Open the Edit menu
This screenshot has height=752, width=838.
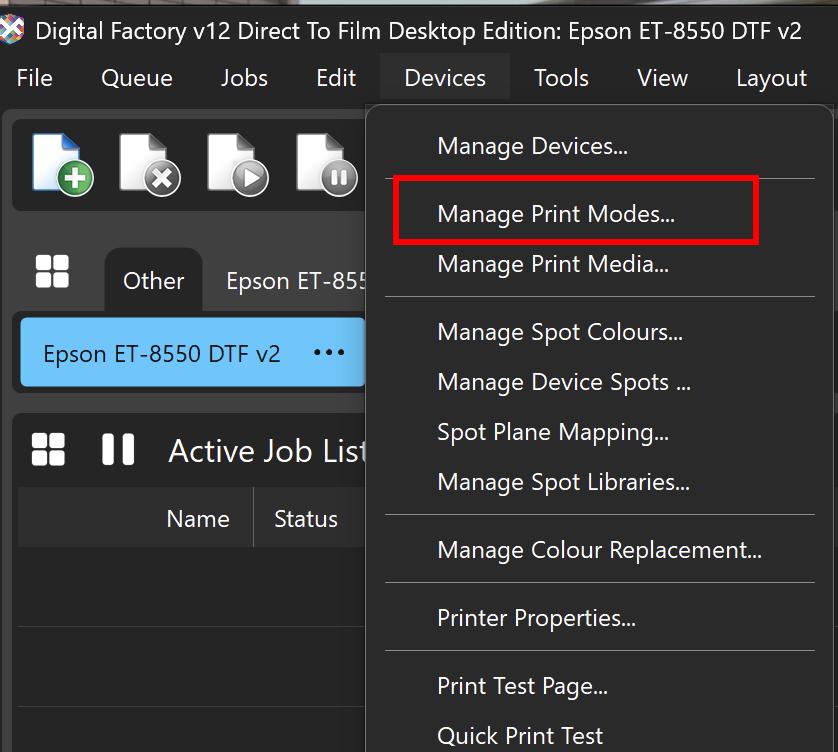(336, 78)
